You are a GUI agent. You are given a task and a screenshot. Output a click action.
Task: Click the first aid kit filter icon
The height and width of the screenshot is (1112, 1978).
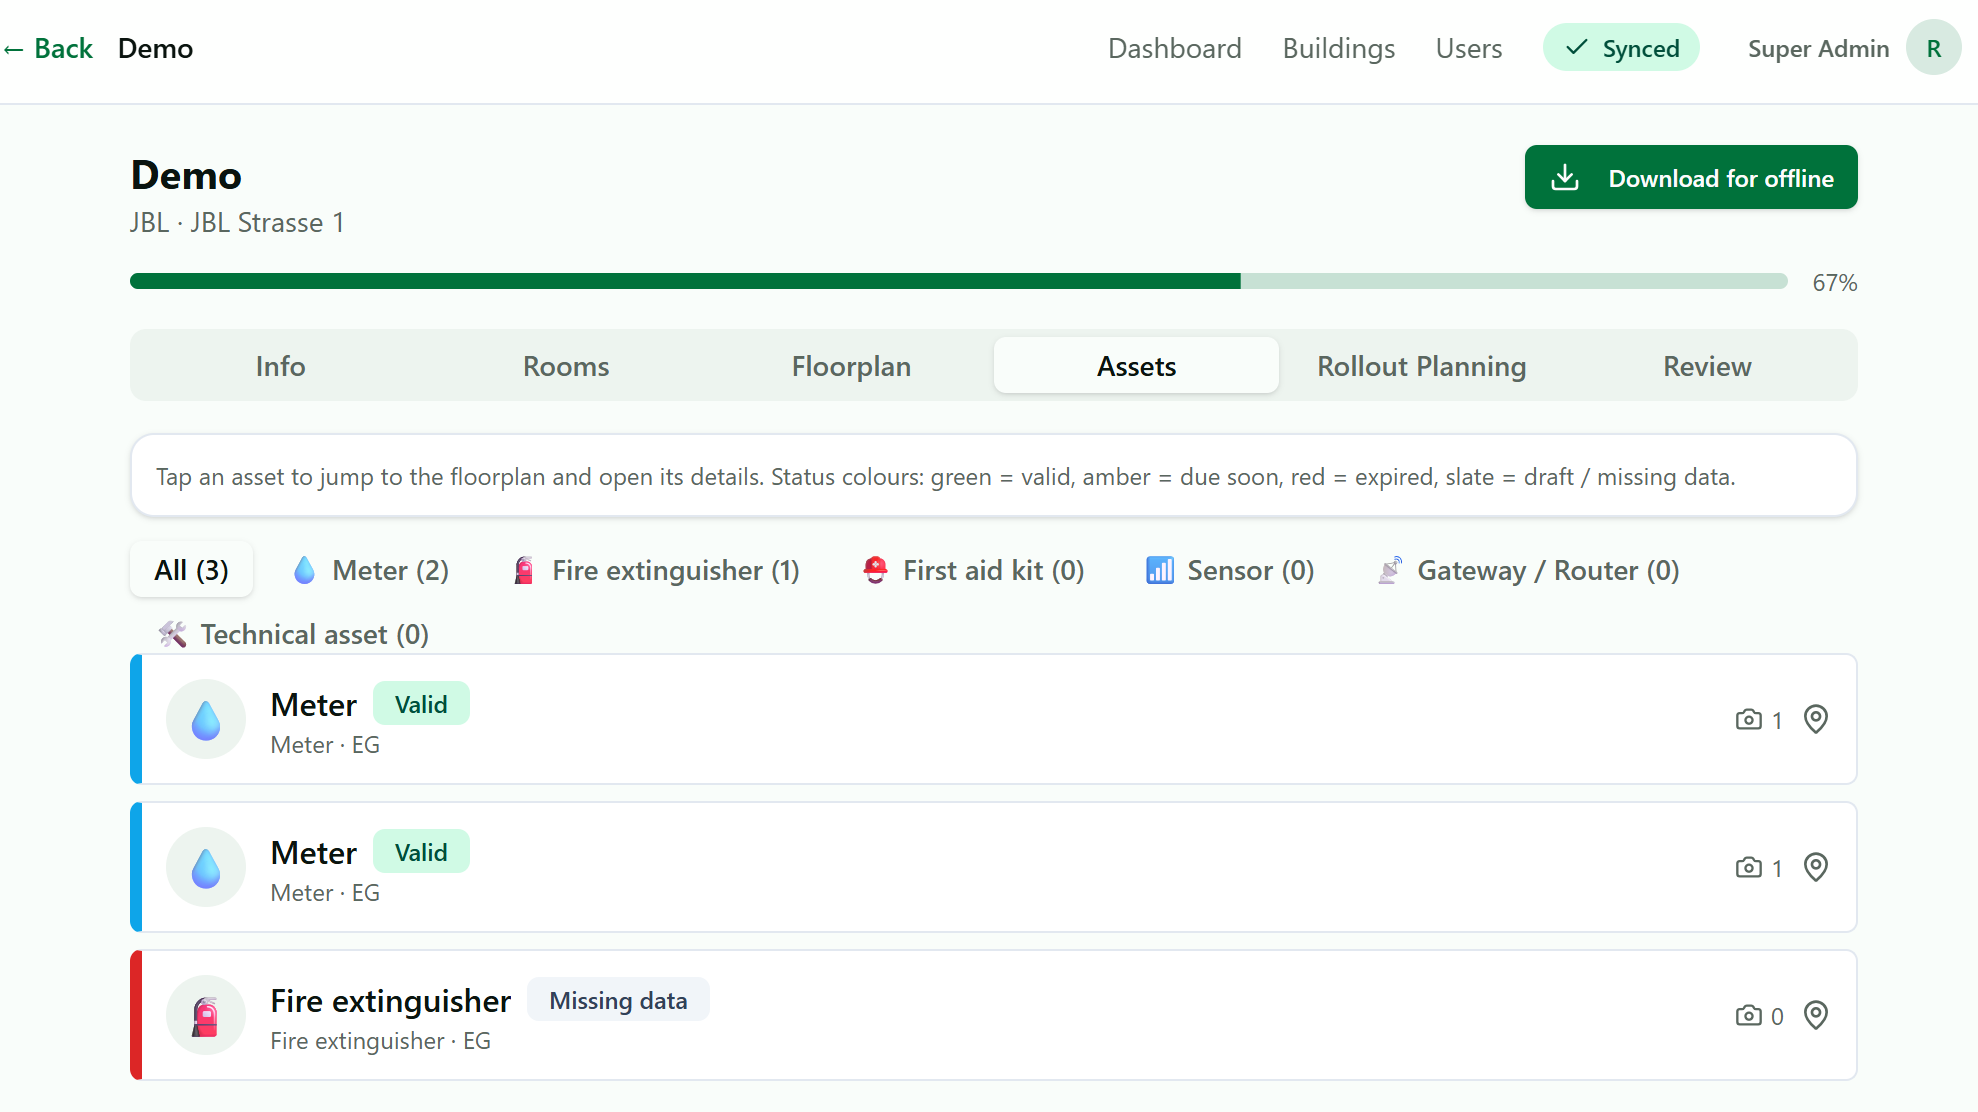(x=875, y=570)
